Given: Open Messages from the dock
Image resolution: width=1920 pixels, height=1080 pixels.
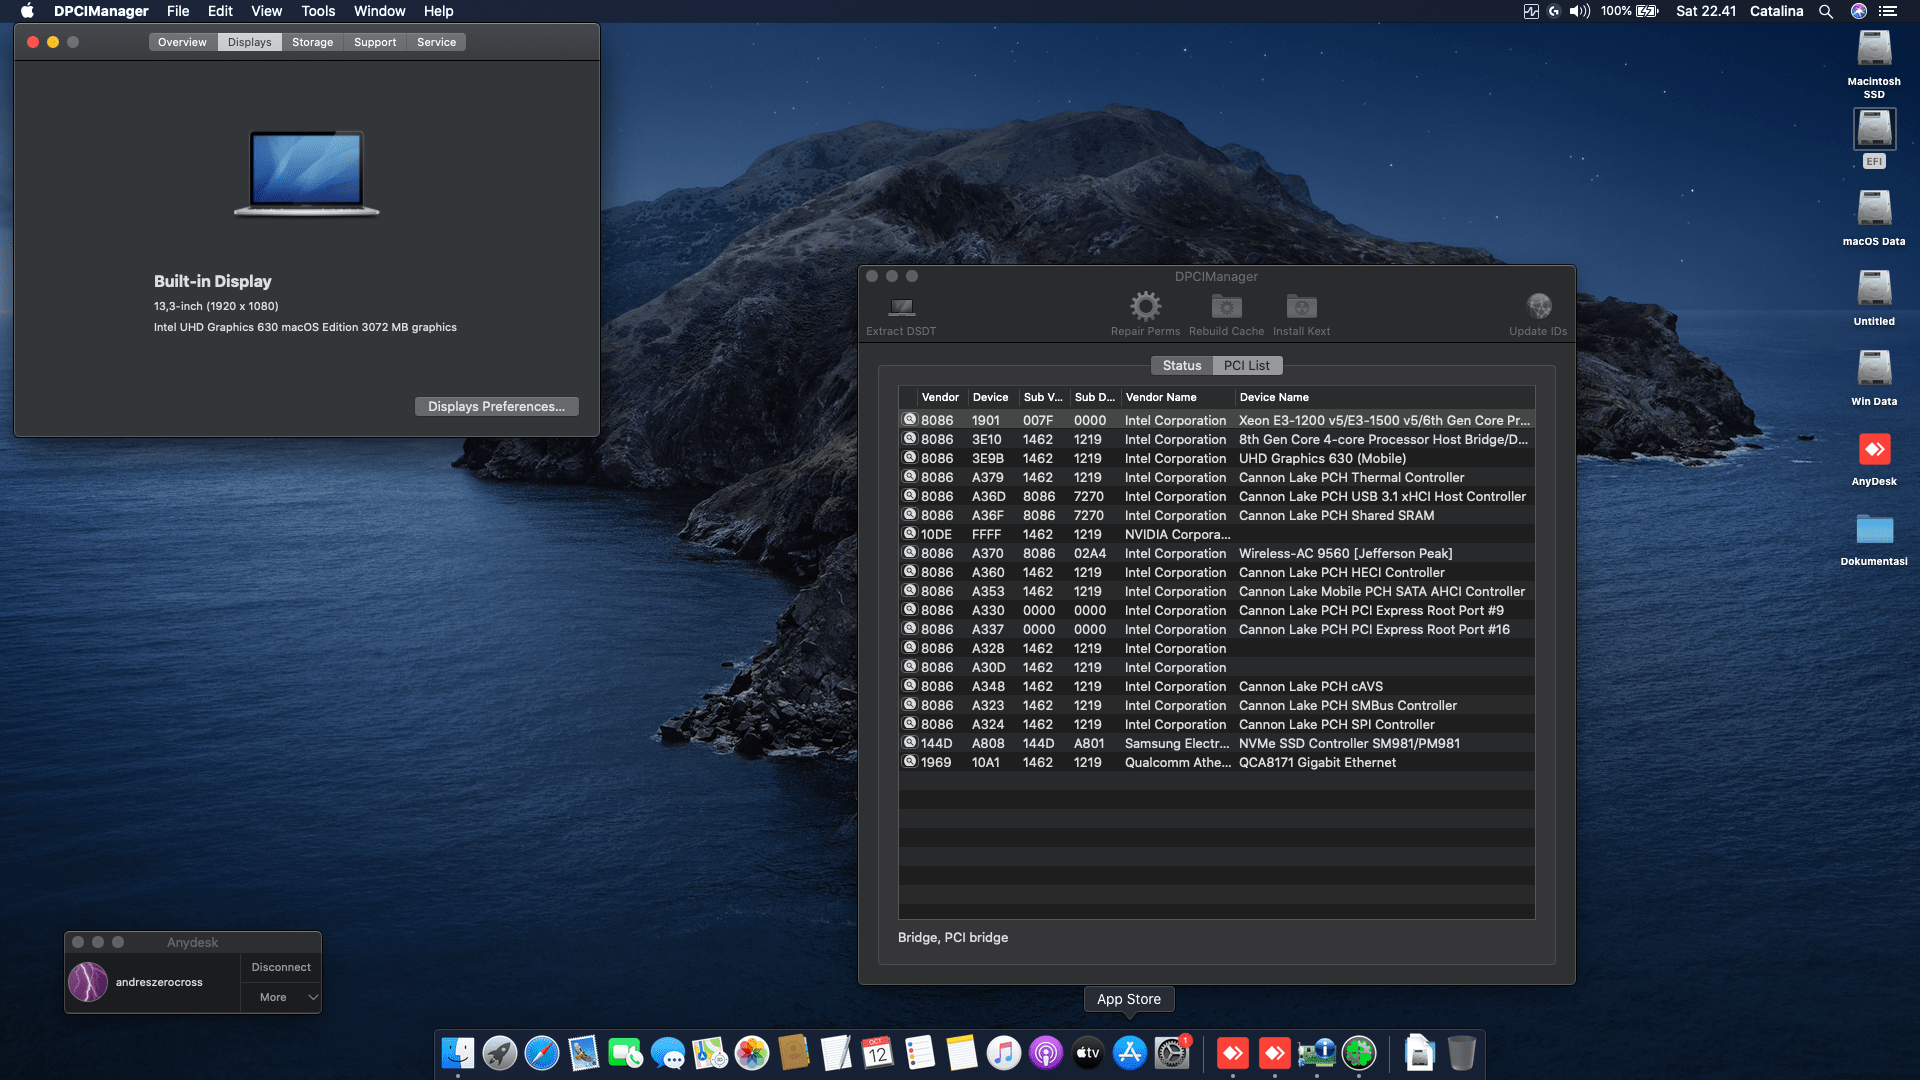Looking at the screenshot, I should pyautogui.click(x=668, y=1053).
